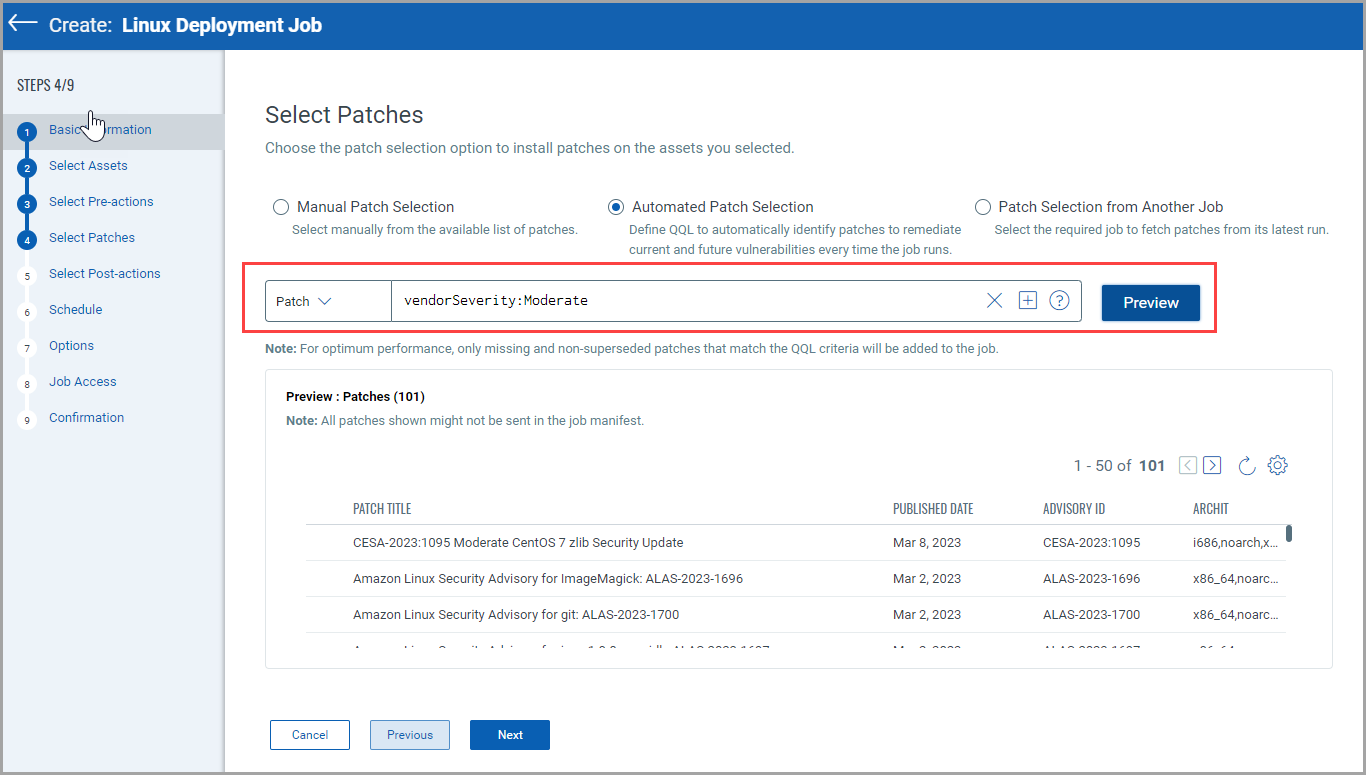Click the Cancel button
Viewport: 1366px width, 775px height.
(x=310, y=735)
